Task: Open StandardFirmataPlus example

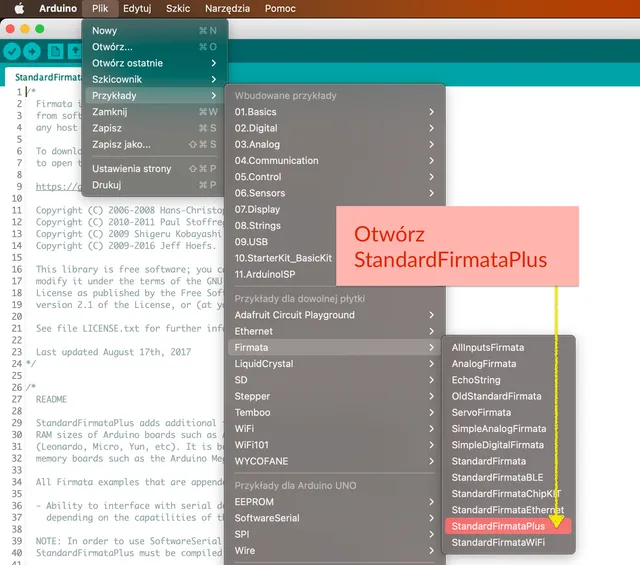Action: (508, 526)
